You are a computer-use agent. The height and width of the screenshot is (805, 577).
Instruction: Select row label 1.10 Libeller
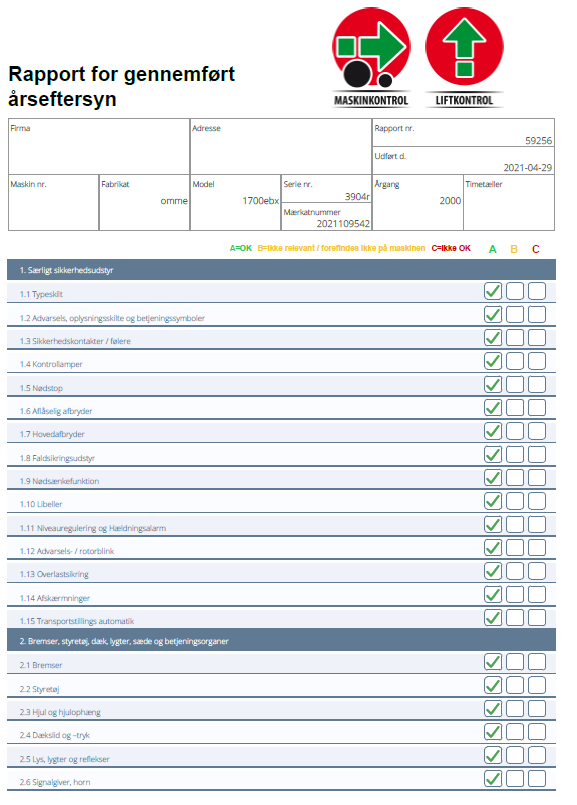pos(41,504)
